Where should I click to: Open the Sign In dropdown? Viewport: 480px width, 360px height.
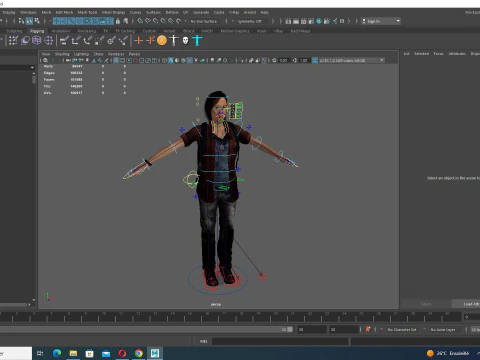(x=381, y=21)
